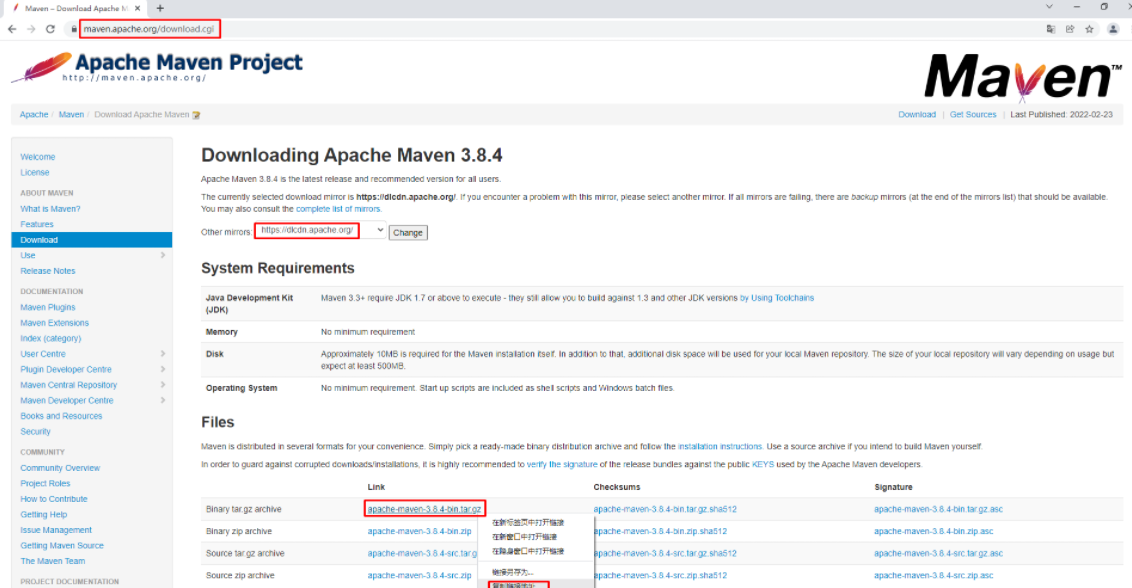Open How to Contribute in sidebar
This screenshot has width=1132, height=588.
[x=54, y=499]
